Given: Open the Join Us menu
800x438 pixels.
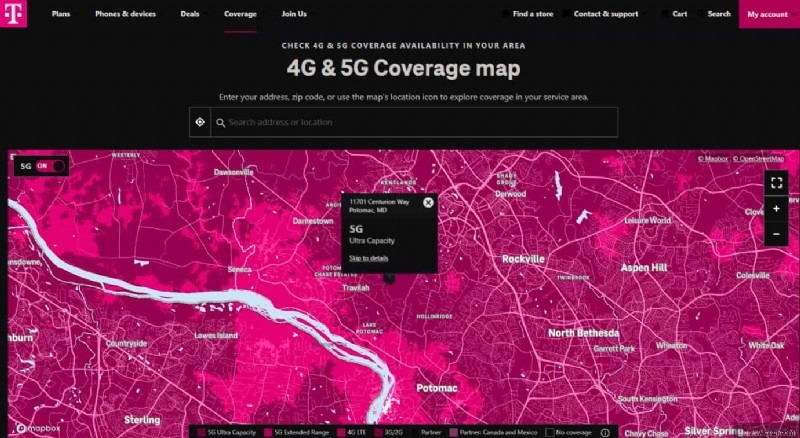Looking at the screenshot, I should tap(294, 14).
